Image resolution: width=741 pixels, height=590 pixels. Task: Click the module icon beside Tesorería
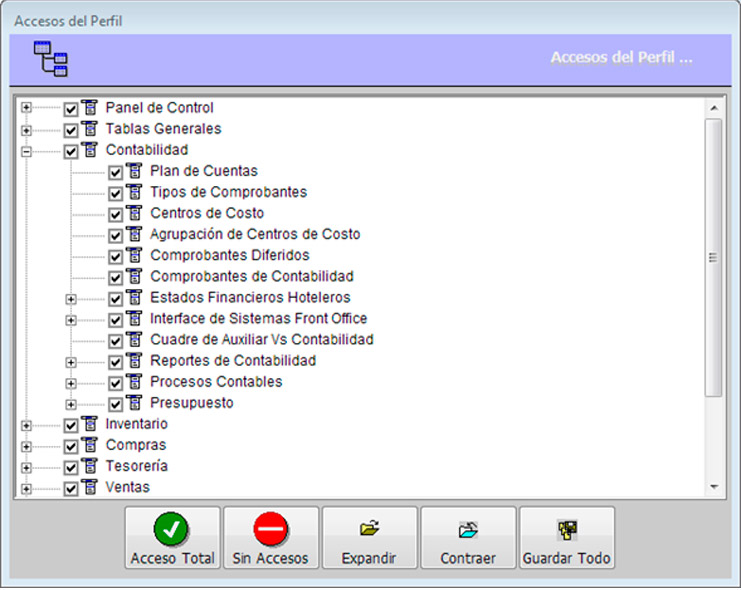(89, 466)
